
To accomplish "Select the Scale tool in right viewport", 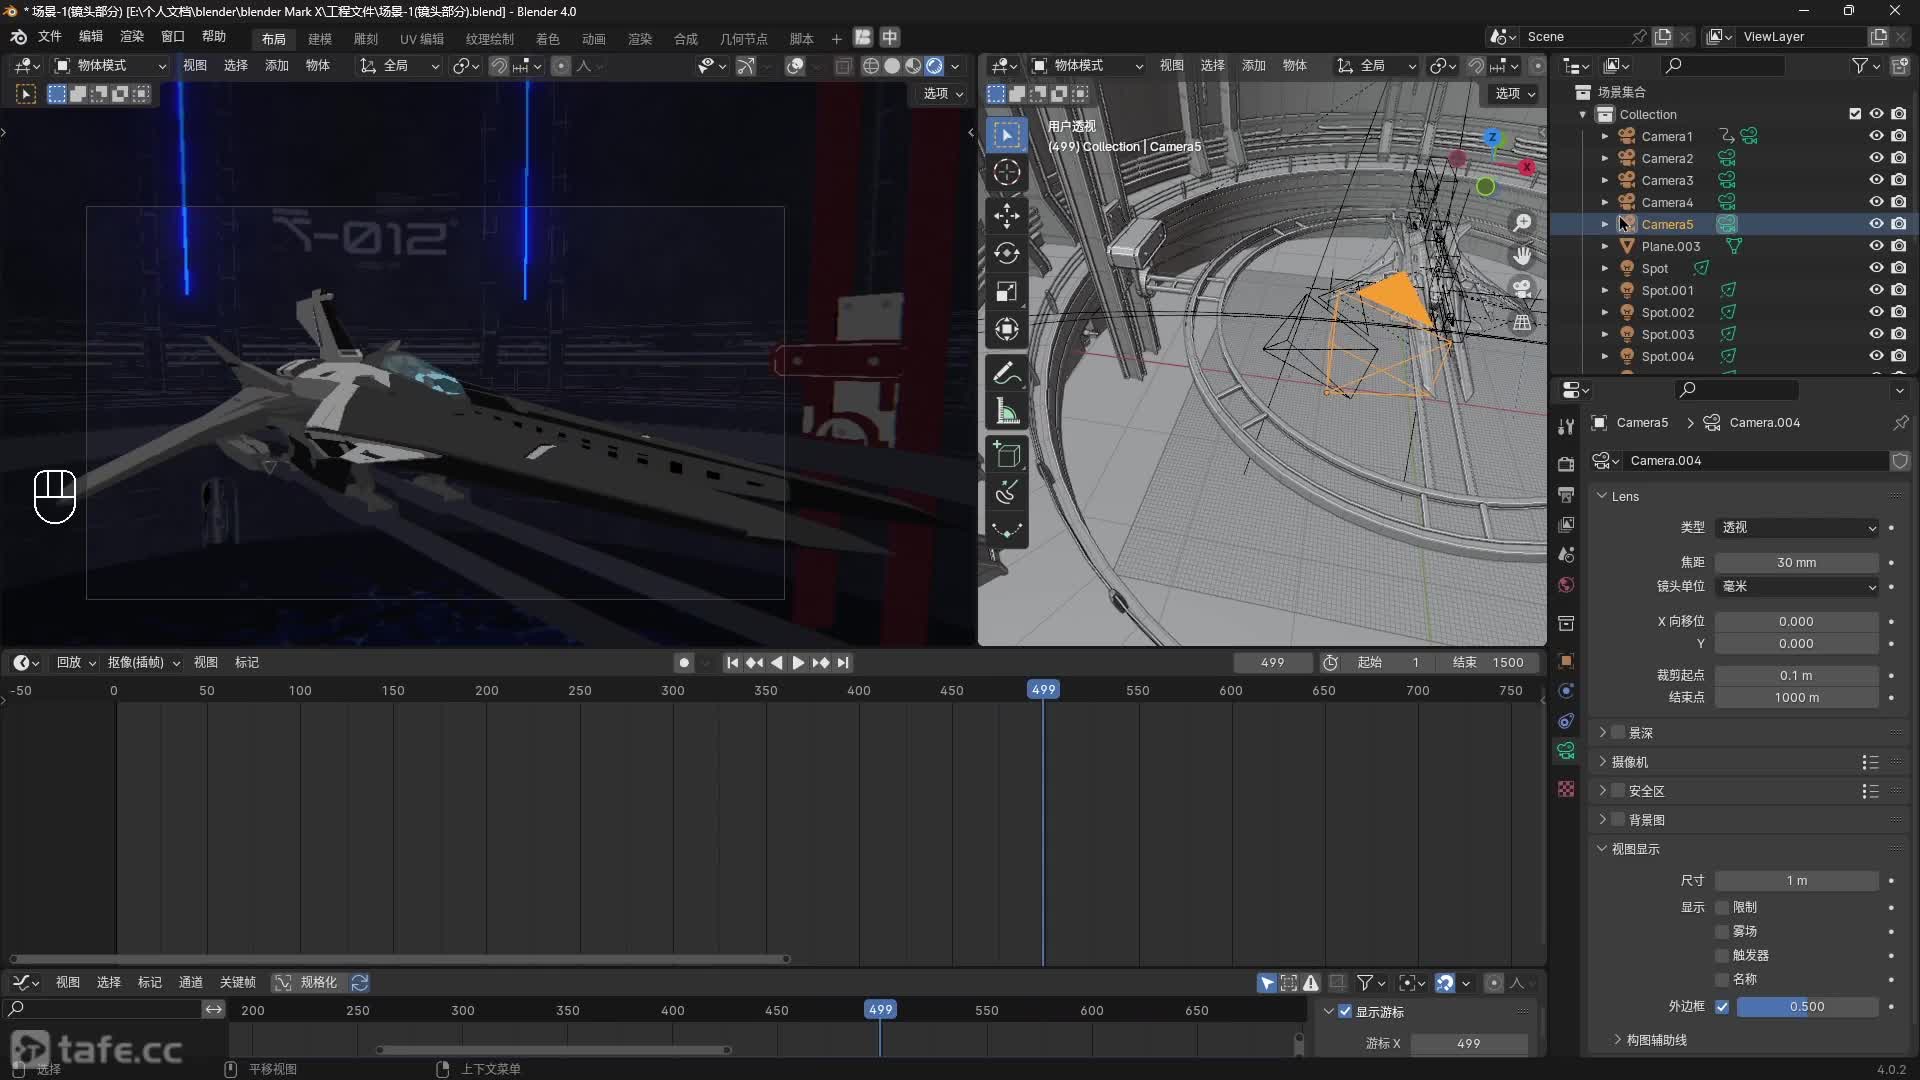I will 1007,291.
